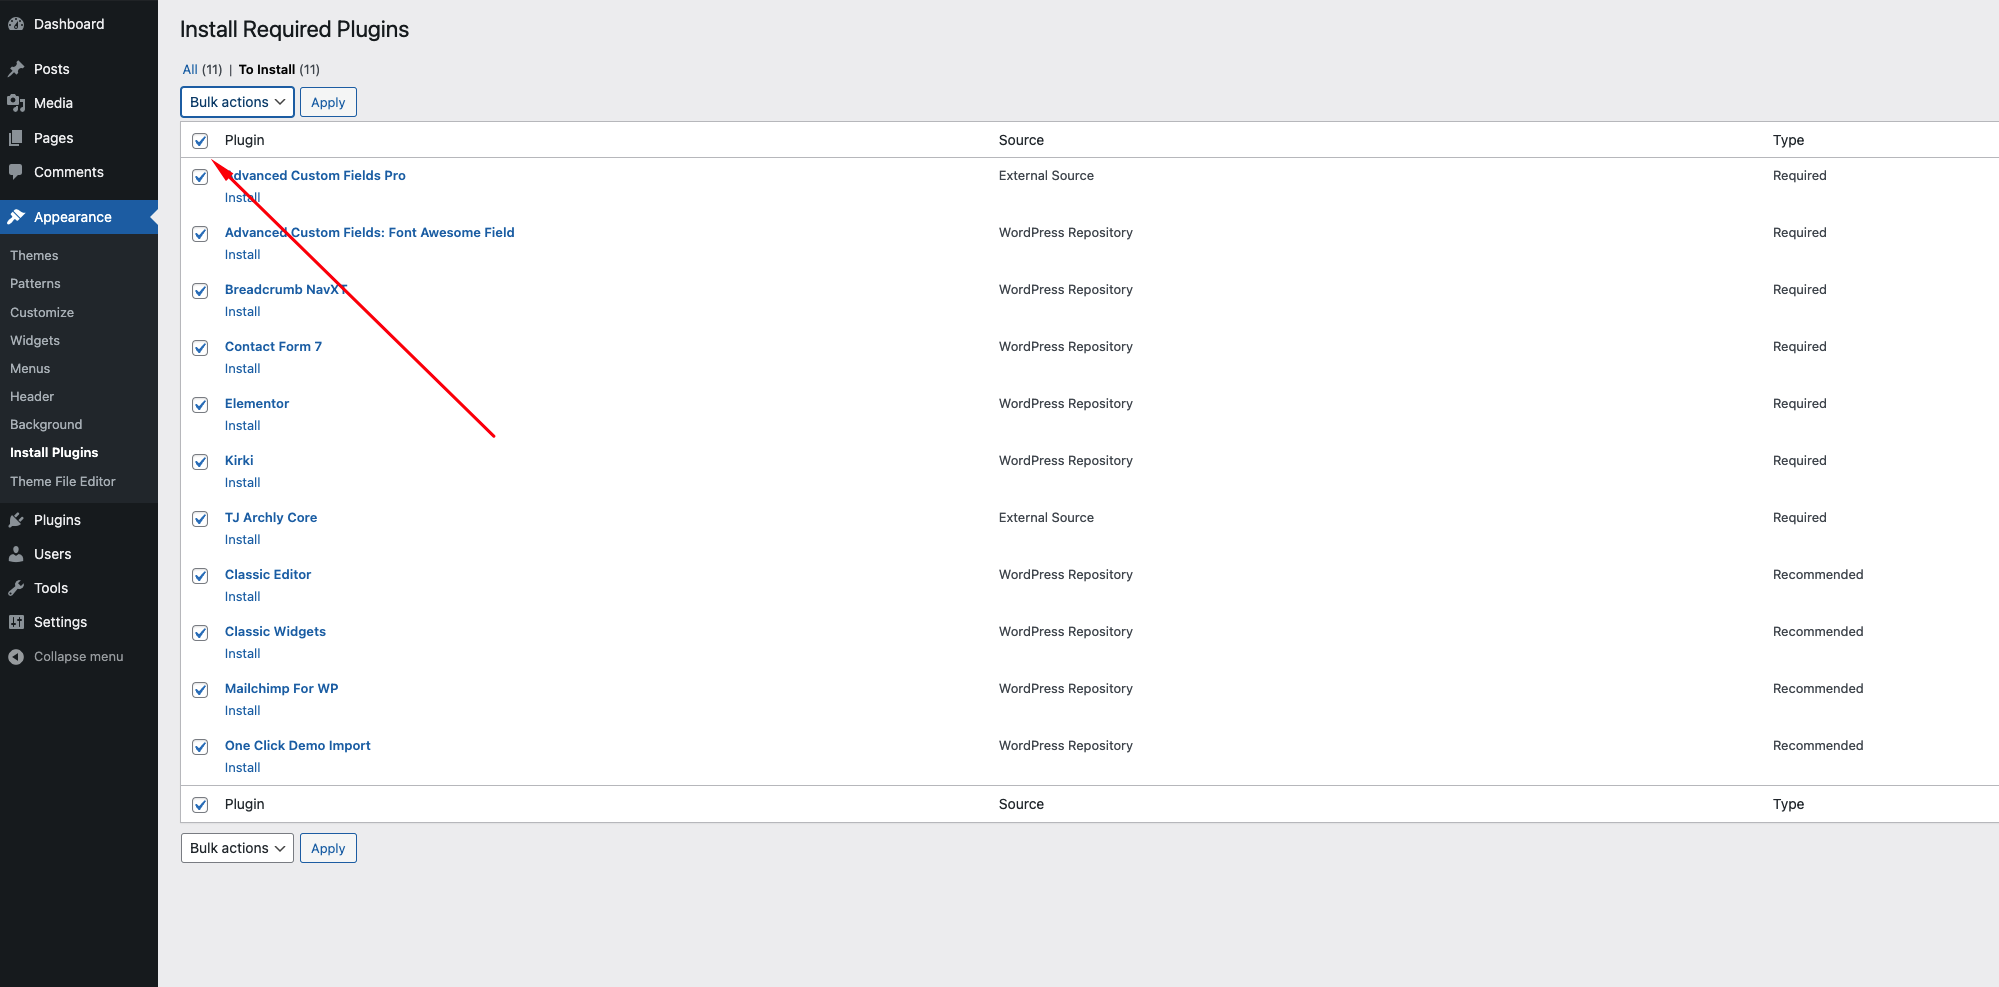Open the Breadcrumb NavXT plugin link

tap(286, 290)
